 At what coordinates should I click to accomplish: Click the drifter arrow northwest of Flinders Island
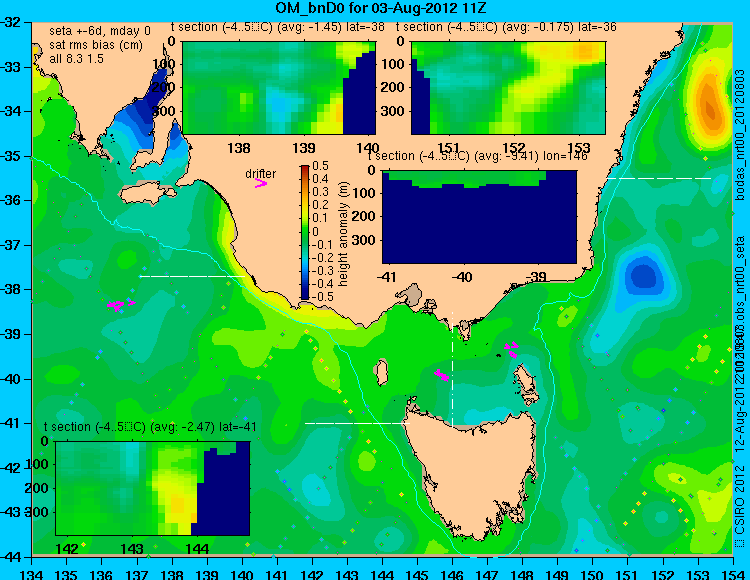[x=512, y=349]
